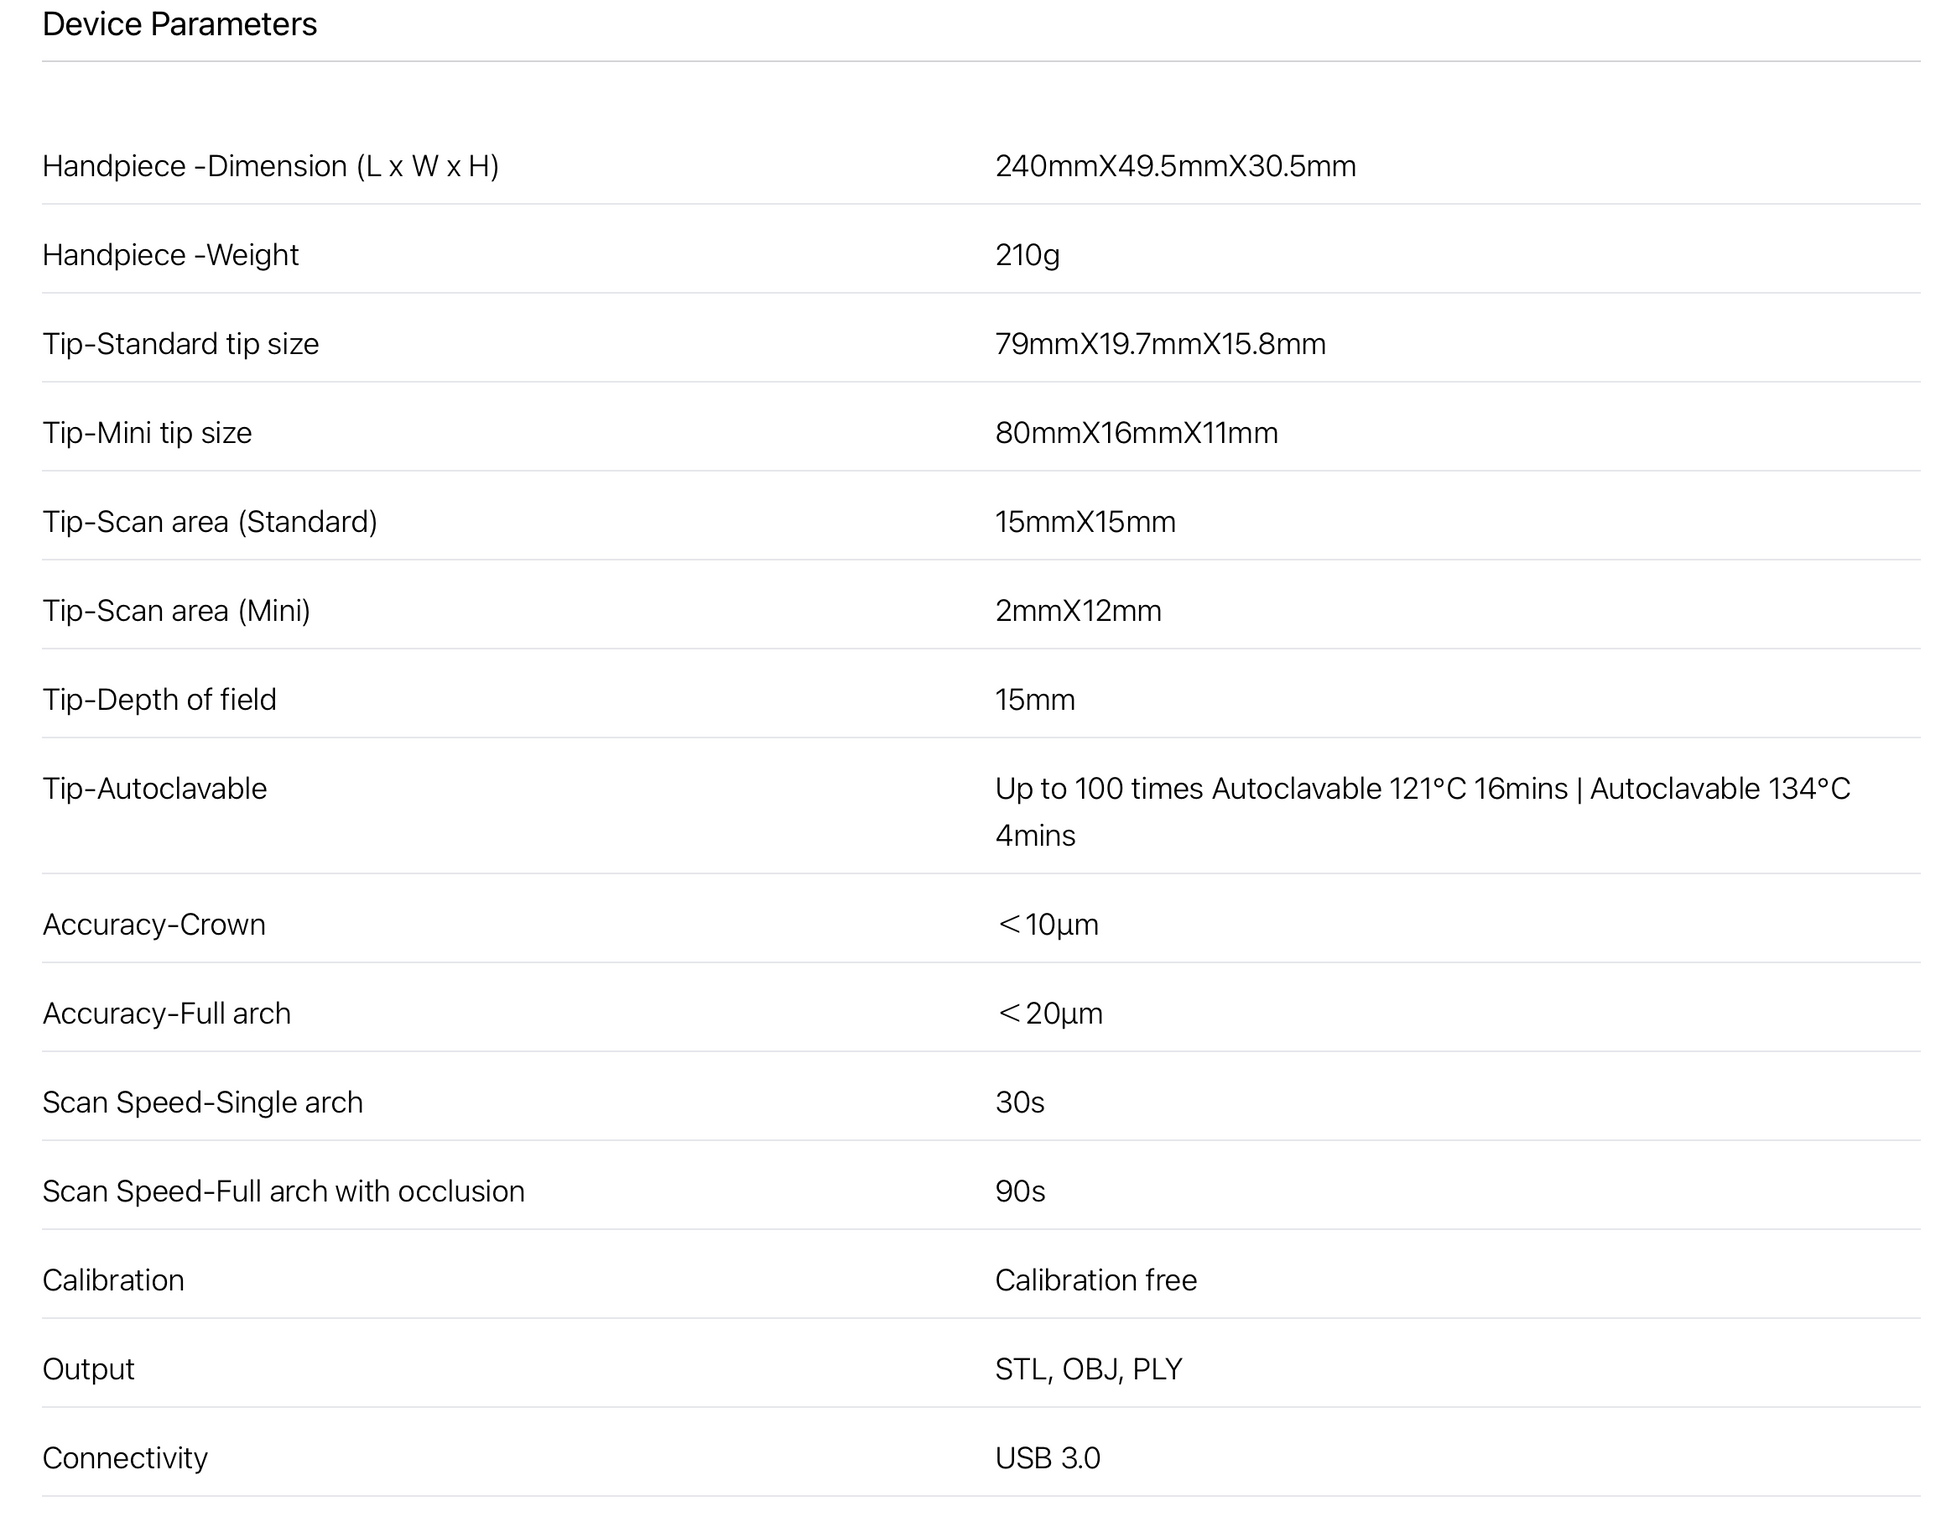Click the Scan Speed-Single arch label
The image size is (1946, 1522).
click(202, 1103)
